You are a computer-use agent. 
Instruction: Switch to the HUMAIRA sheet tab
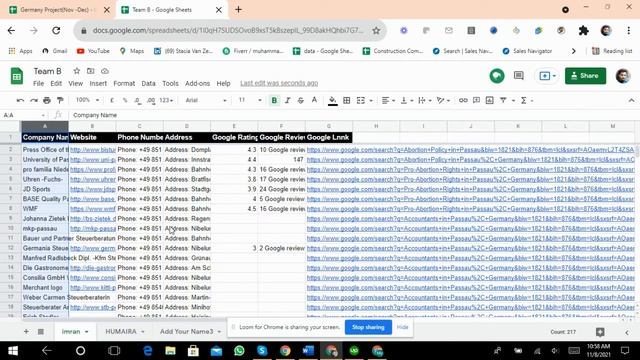tap(121, 331)
